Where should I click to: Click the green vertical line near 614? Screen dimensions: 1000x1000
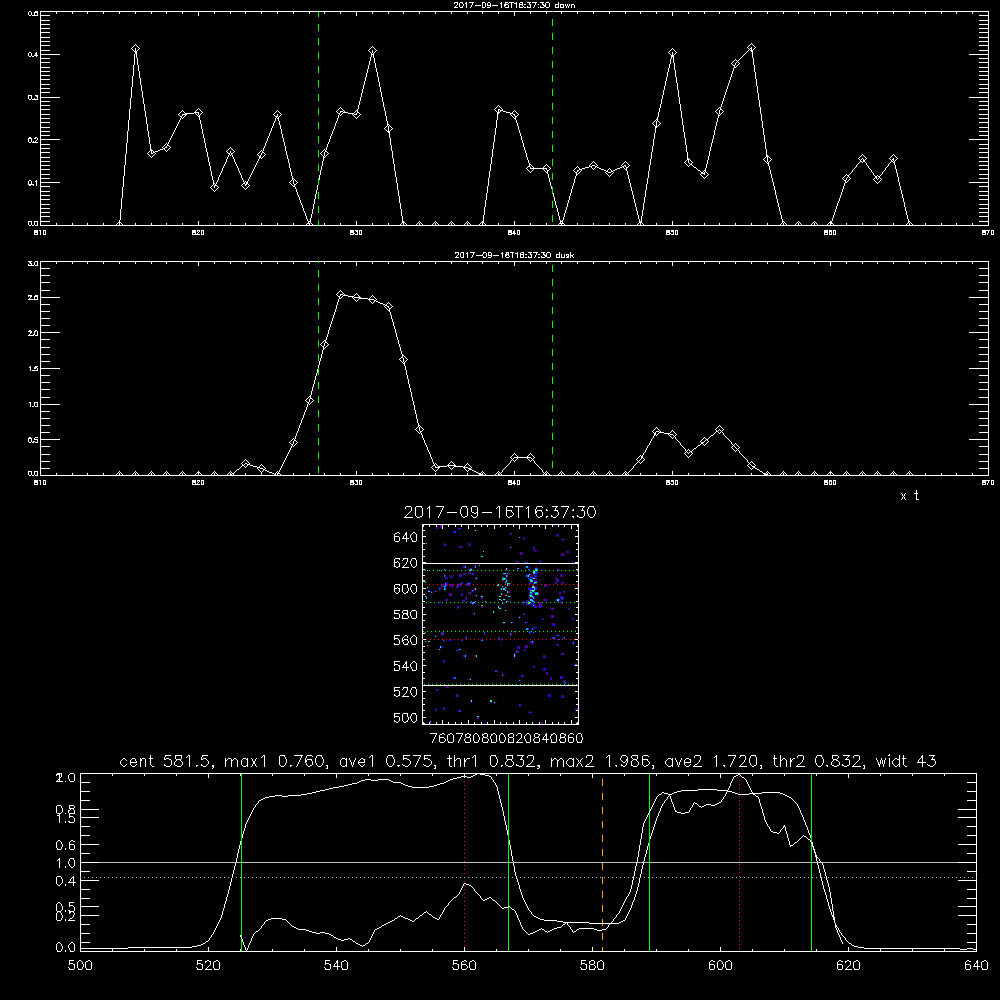(811, 862)
